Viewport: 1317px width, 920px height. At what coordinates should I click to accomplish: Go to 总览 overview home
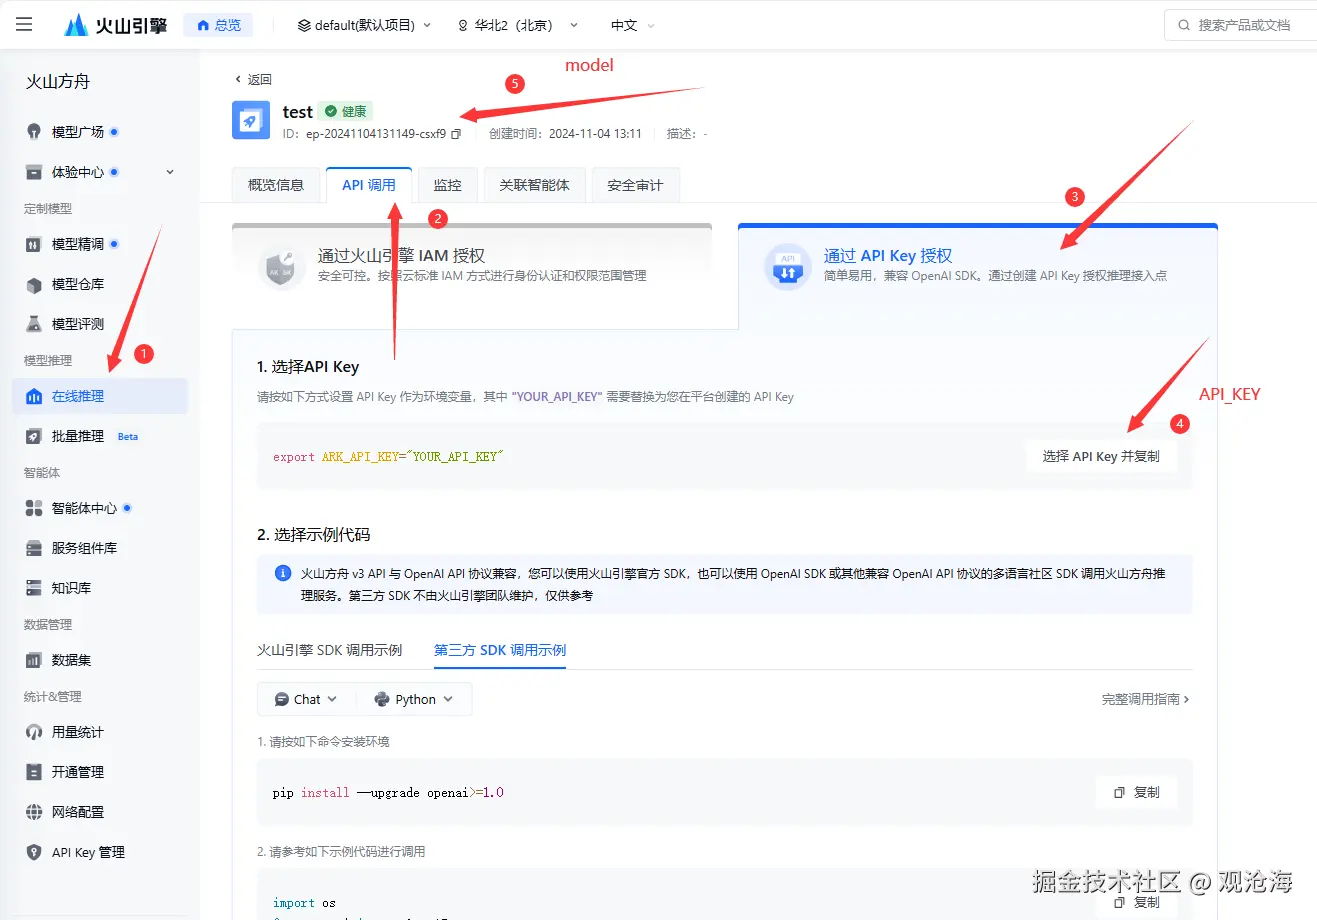pos(218,25)
